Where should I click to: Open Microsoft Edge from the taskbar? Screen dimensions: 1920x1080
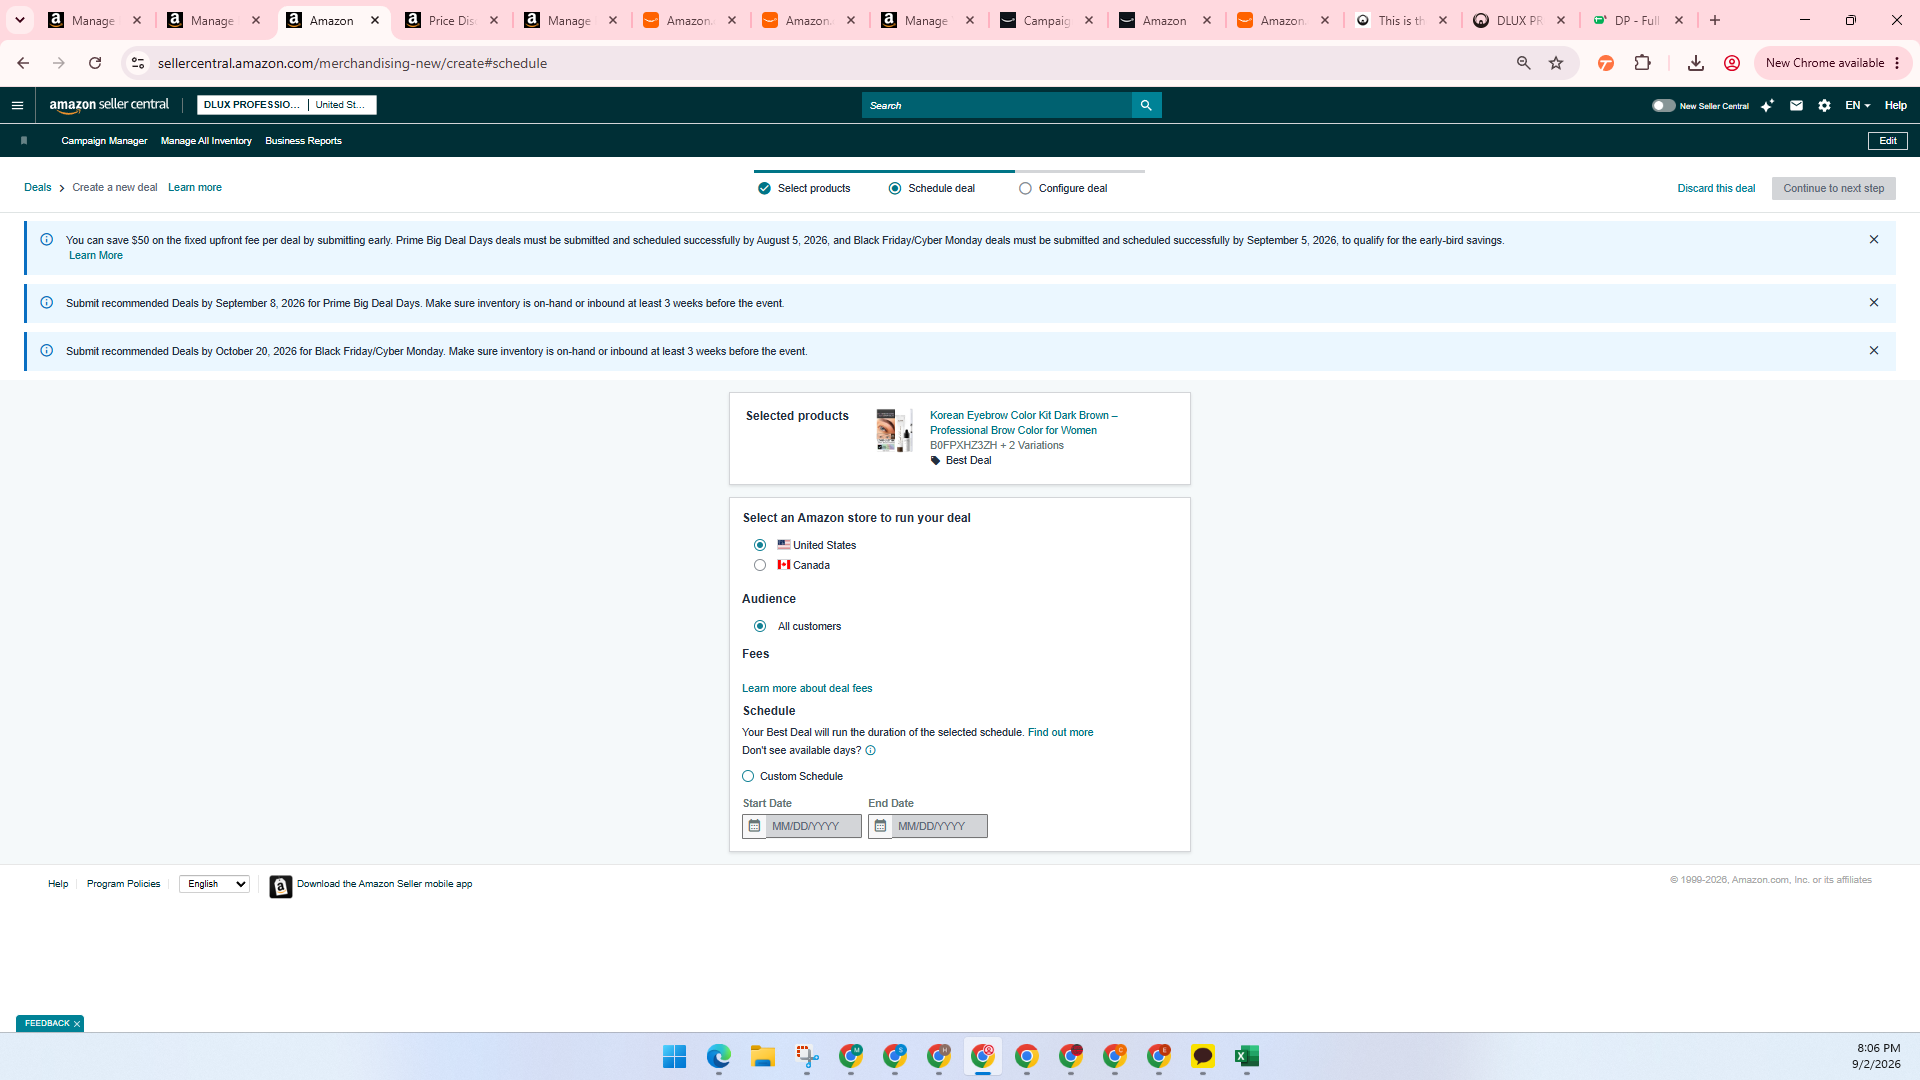pos(719,1057)
